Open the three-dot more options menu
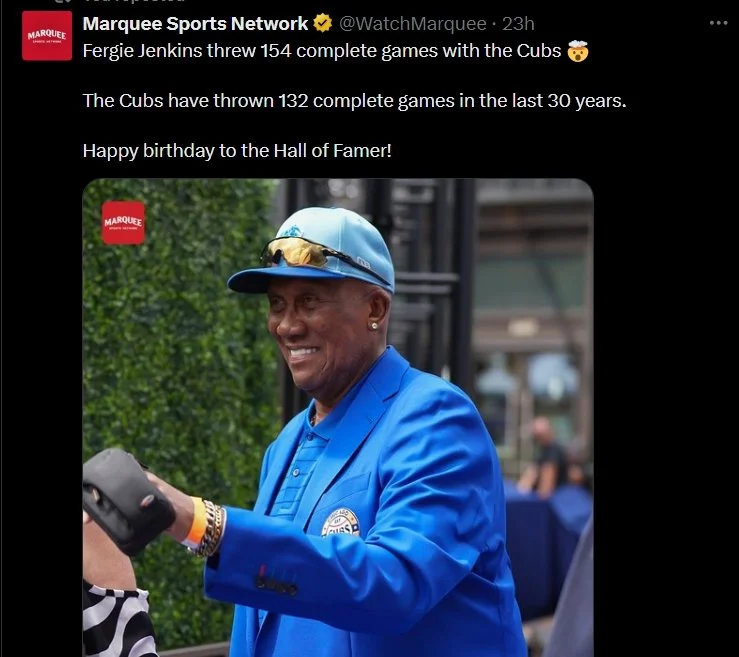The width and height of the screenshot is (739, 657). coord(718,23)
